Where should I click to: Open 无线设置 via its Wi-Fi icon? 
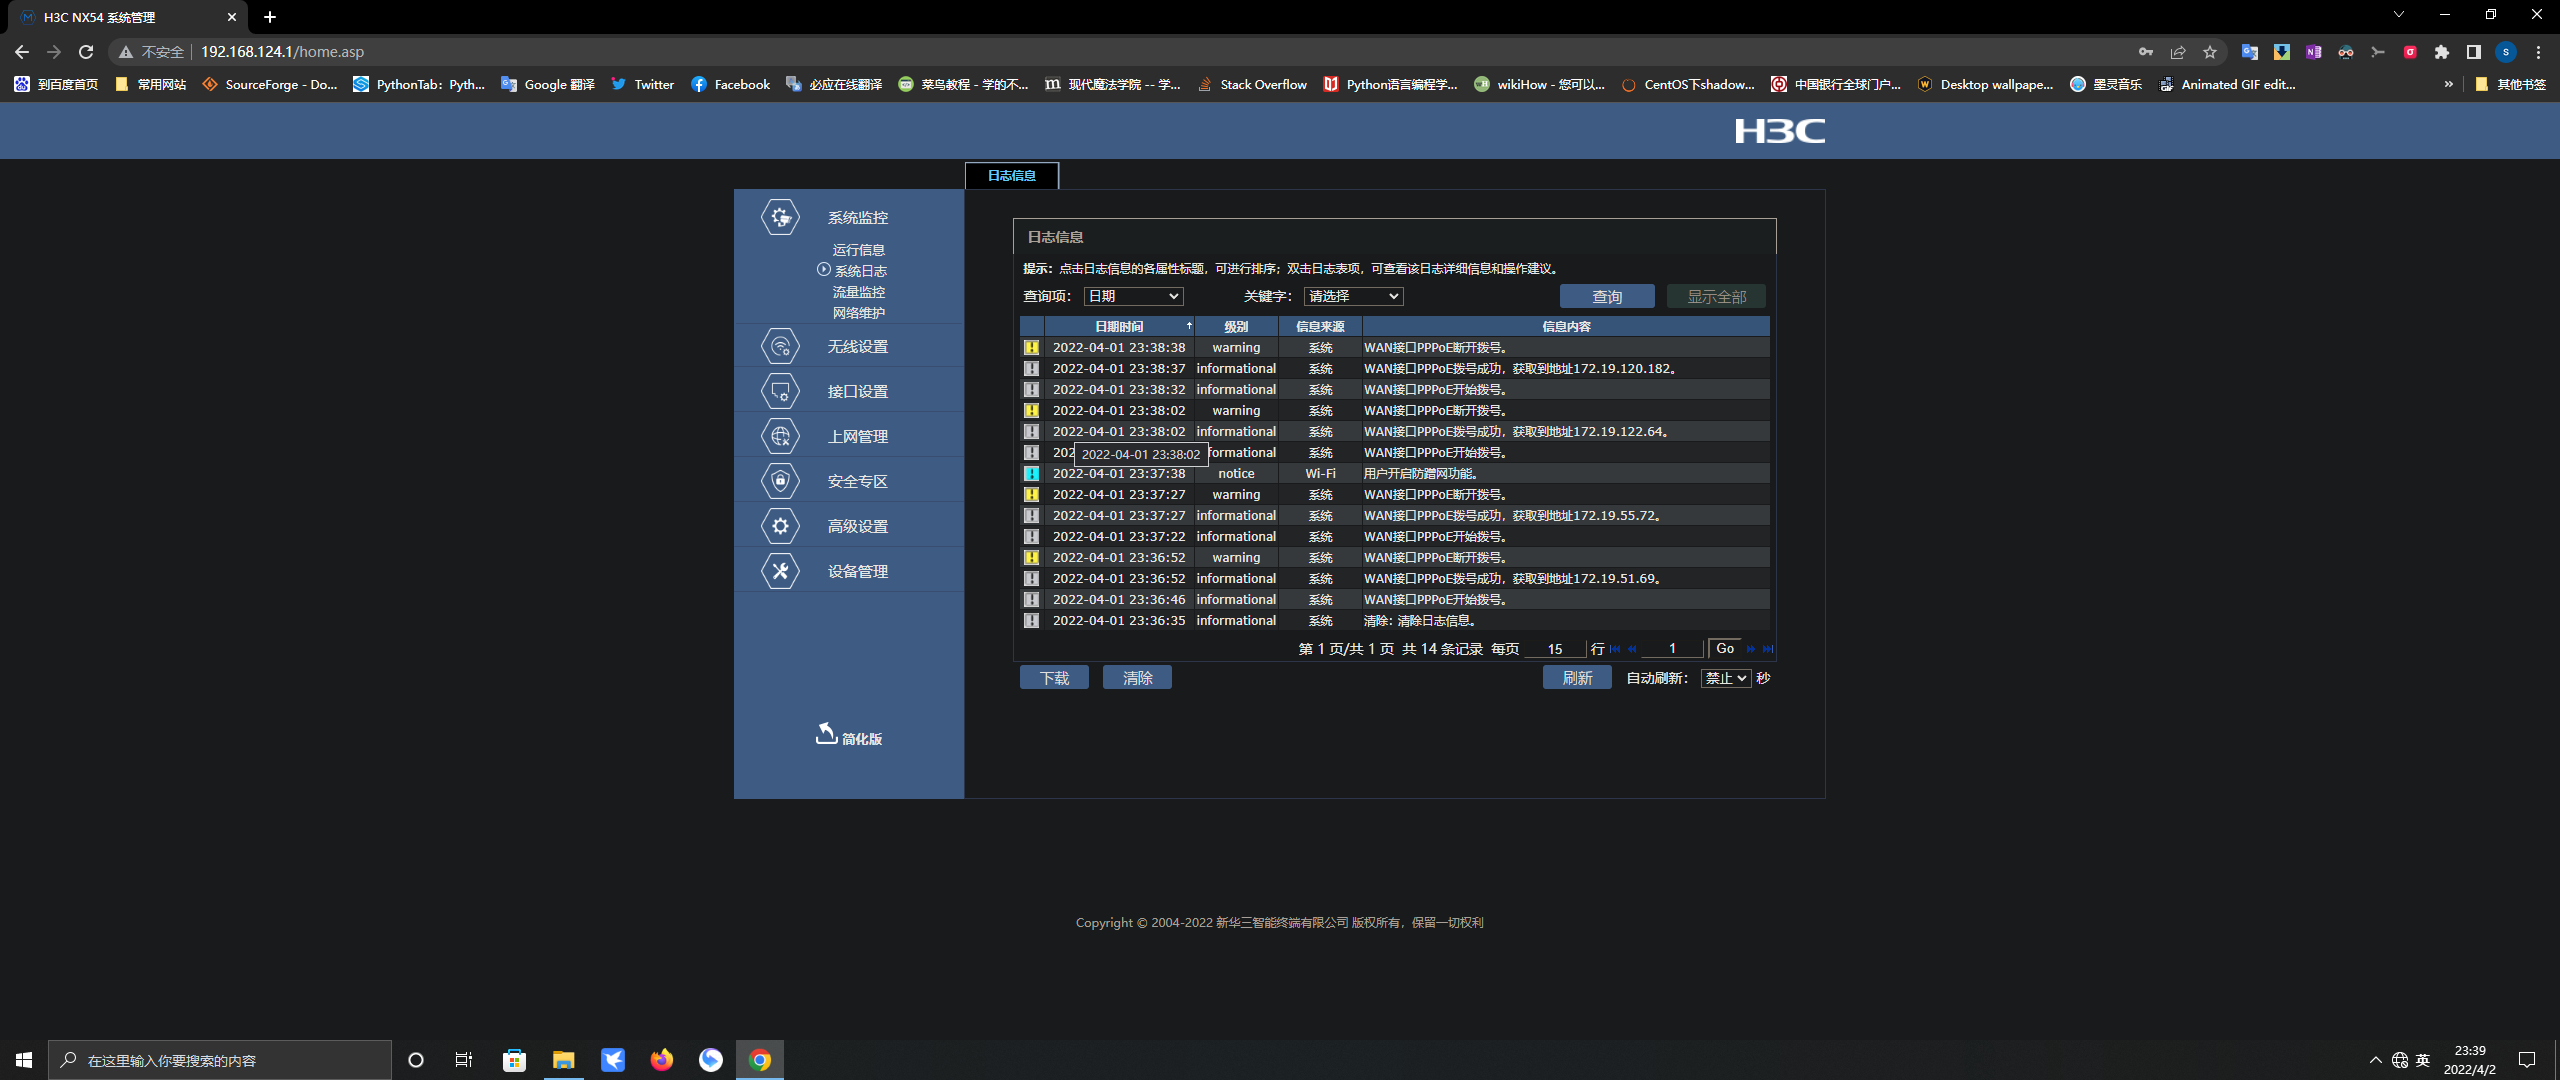780,346
